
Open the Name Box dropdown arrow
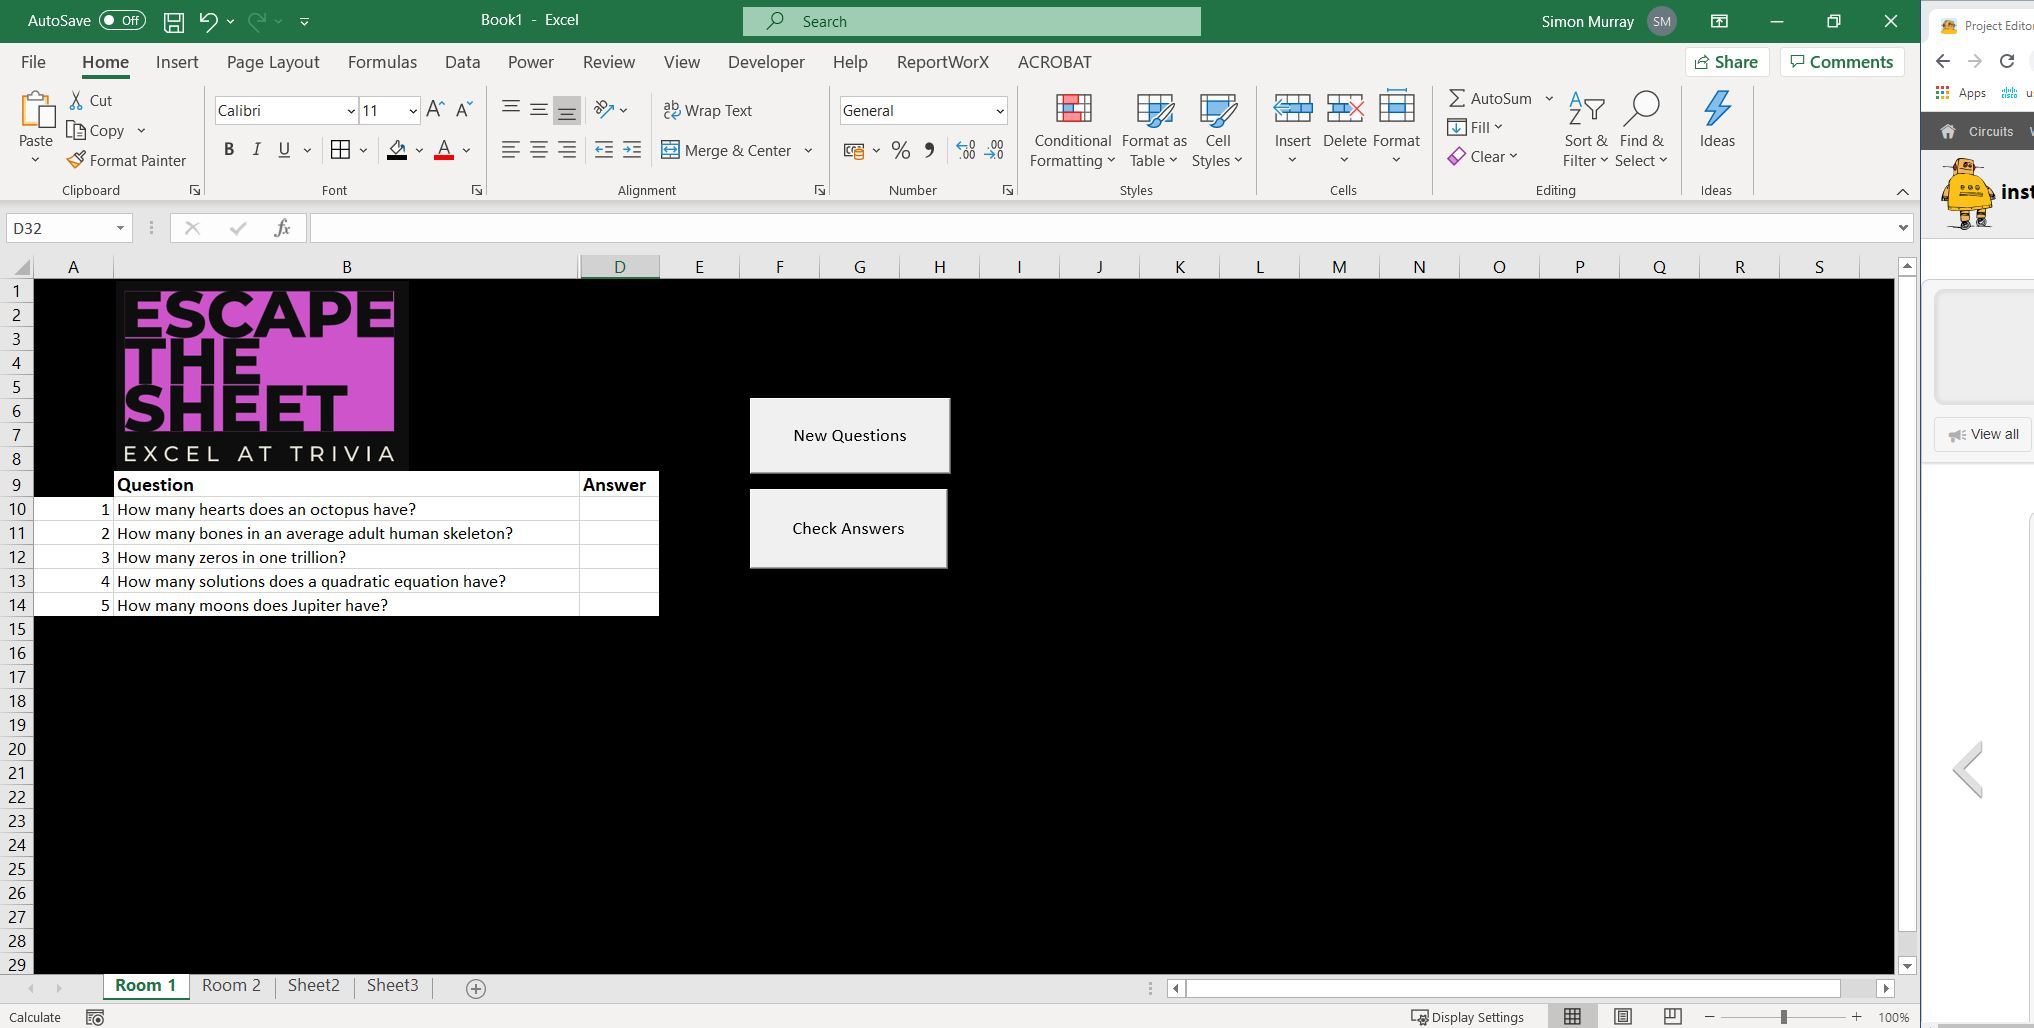pyautogui.click(x=120, y=228)
